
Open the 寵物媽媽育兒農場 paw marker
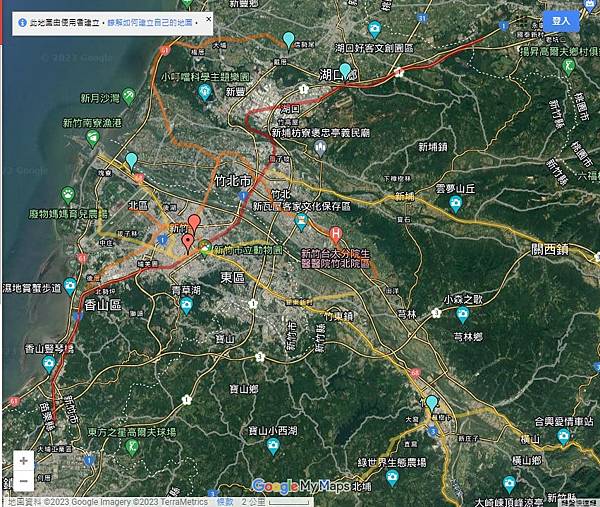coord(68,195)
